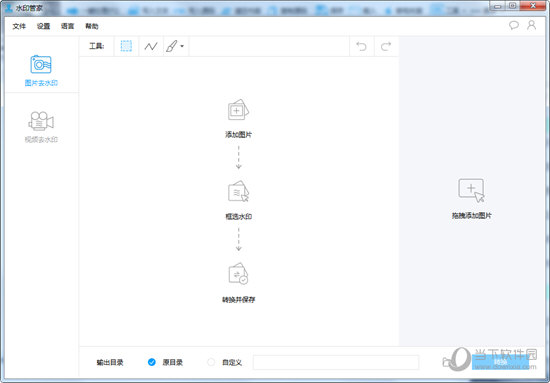Open the 设置 menu
The image size is (550, 383).
(x=43, y=26)
